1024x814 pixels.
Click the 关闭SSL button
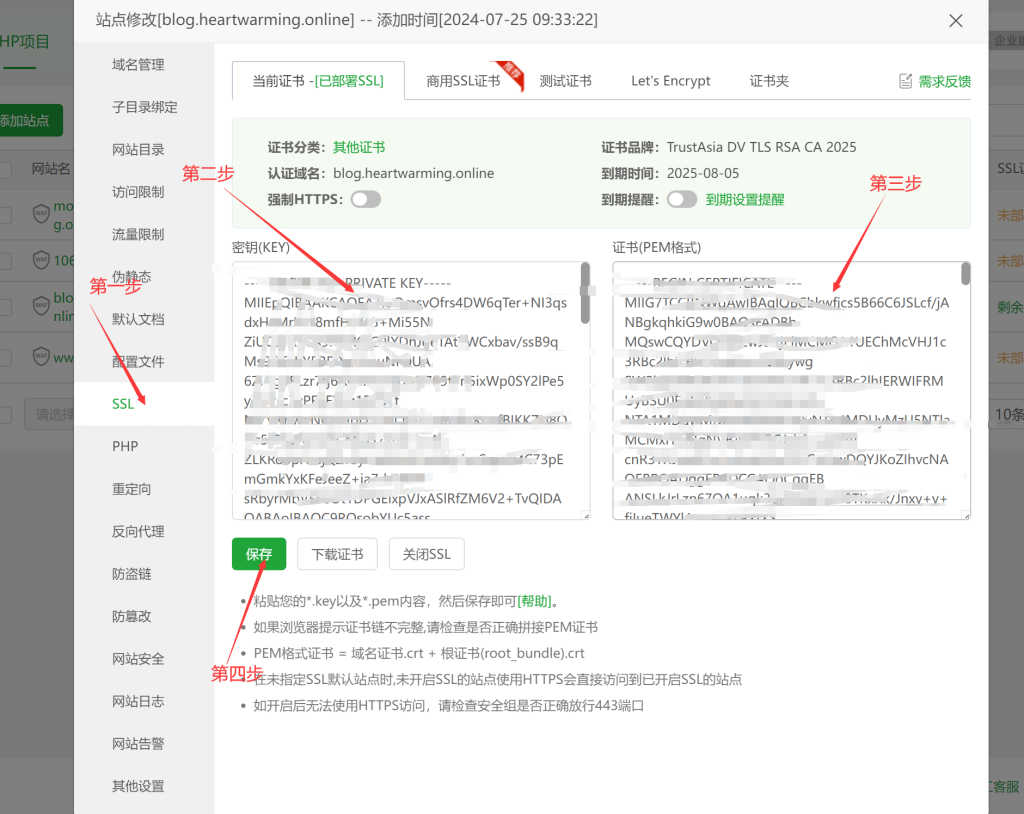point(427,554)
